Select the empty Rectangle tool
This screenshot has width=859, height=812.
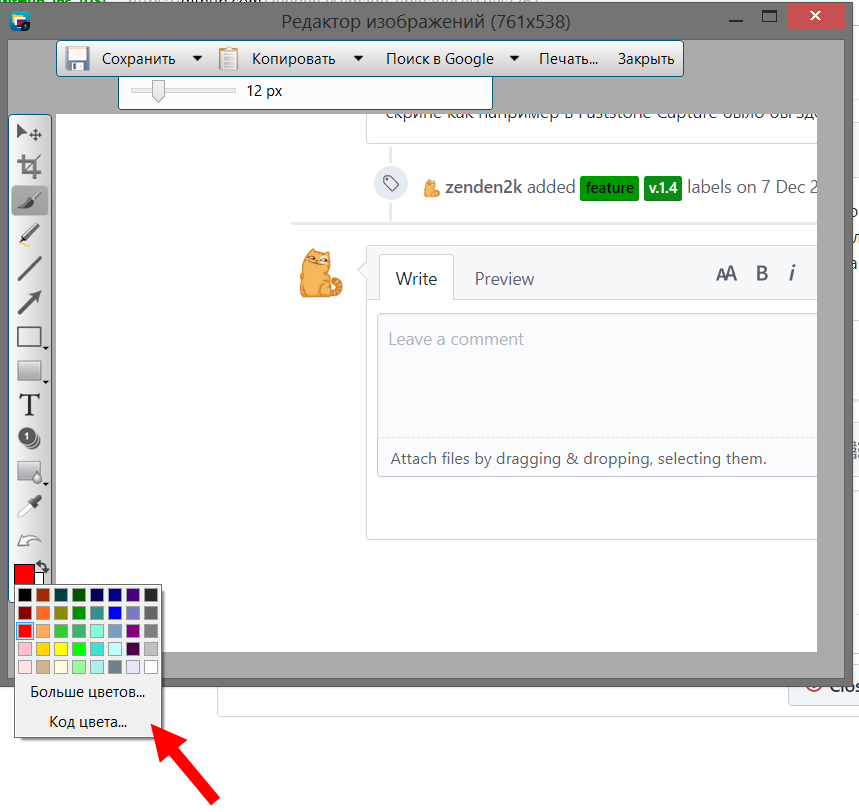[x=29, y=337]
